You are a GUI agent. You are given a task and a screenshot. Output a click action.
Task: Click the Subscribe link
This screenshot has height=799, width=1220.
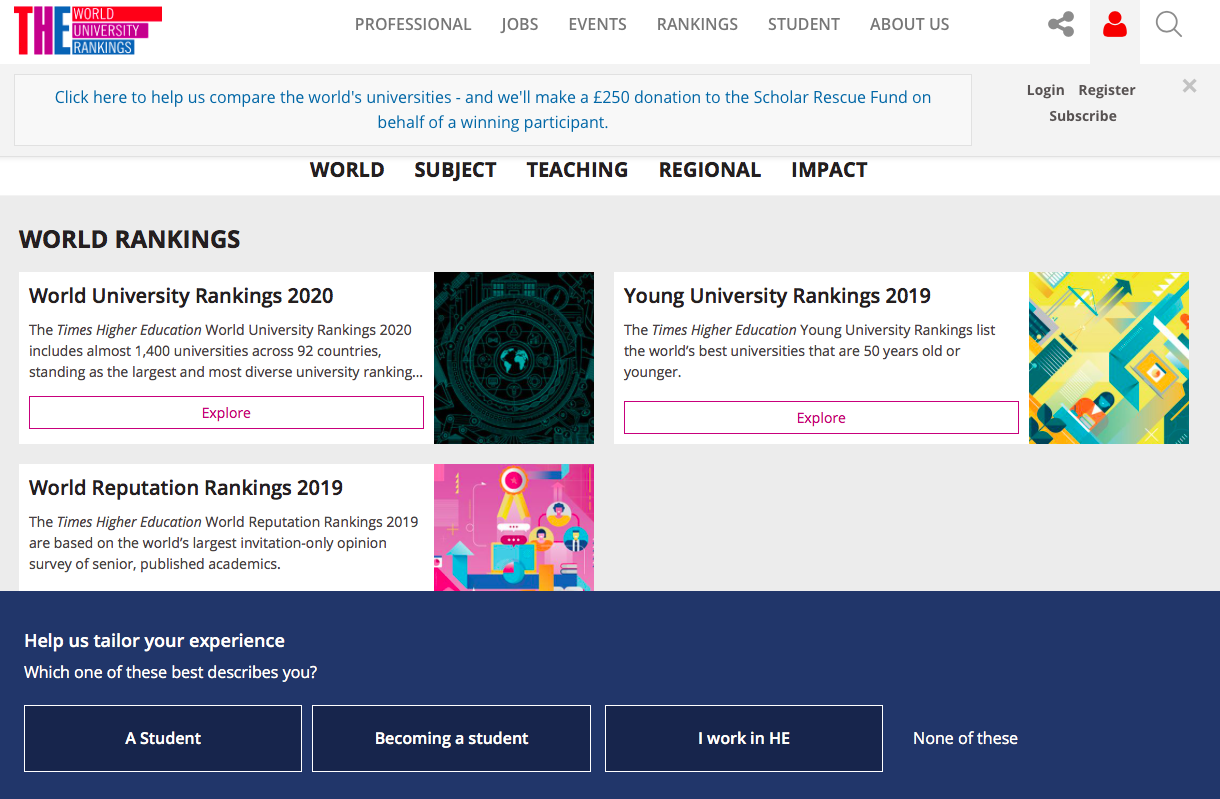click(1083, 116)
